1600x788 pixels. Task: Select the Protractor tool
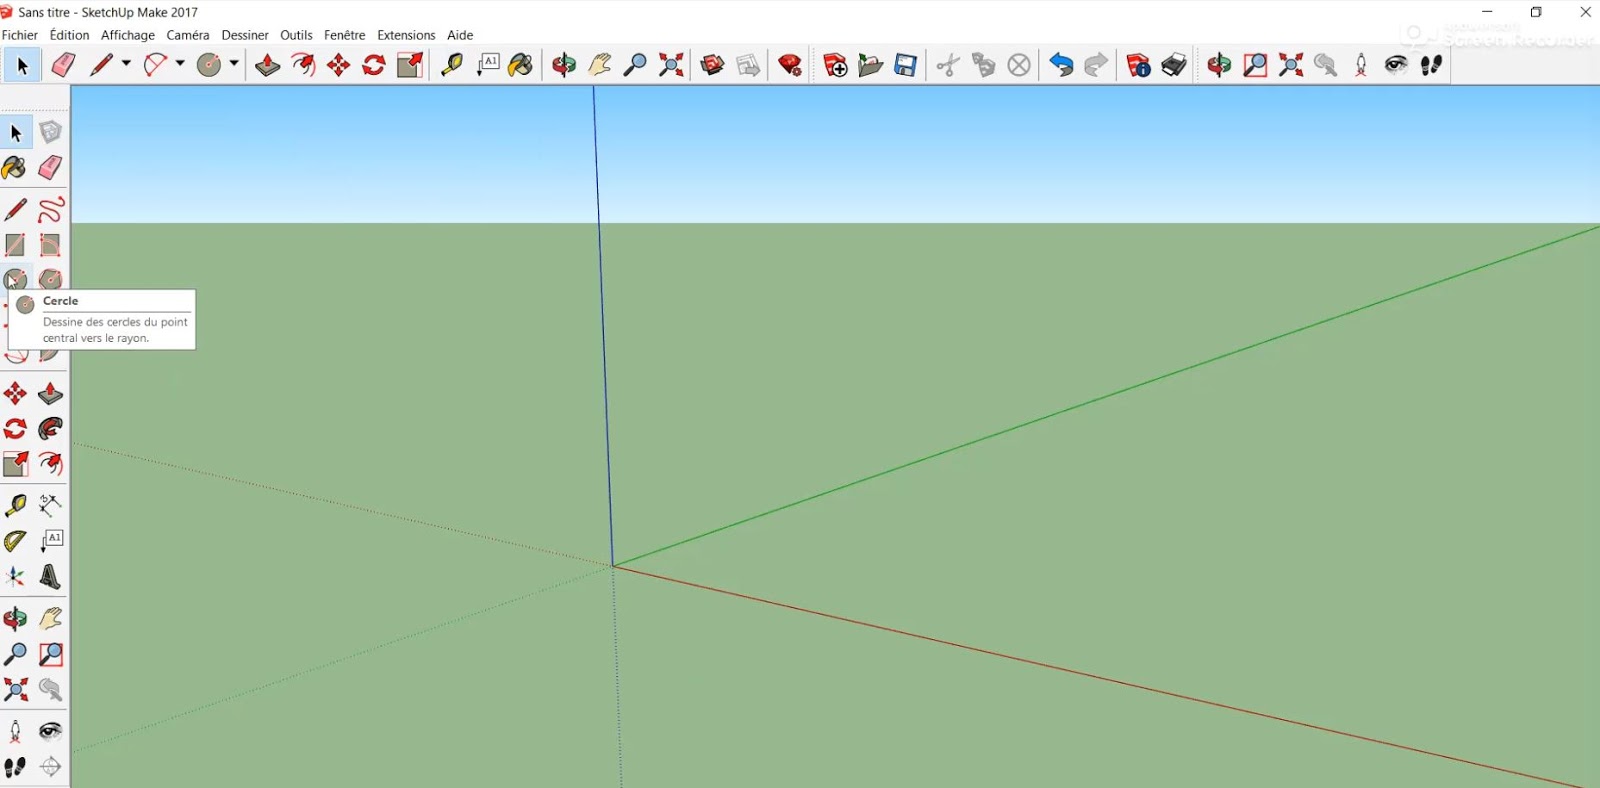pyautogui.click(x=15, y=541)
